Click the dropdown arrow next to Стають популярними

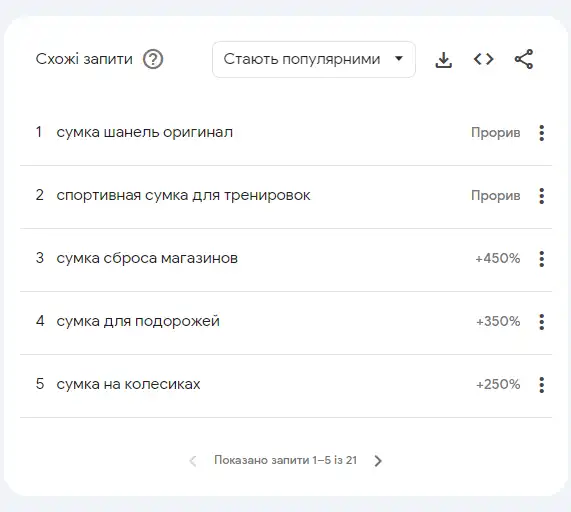pos(399,58)
